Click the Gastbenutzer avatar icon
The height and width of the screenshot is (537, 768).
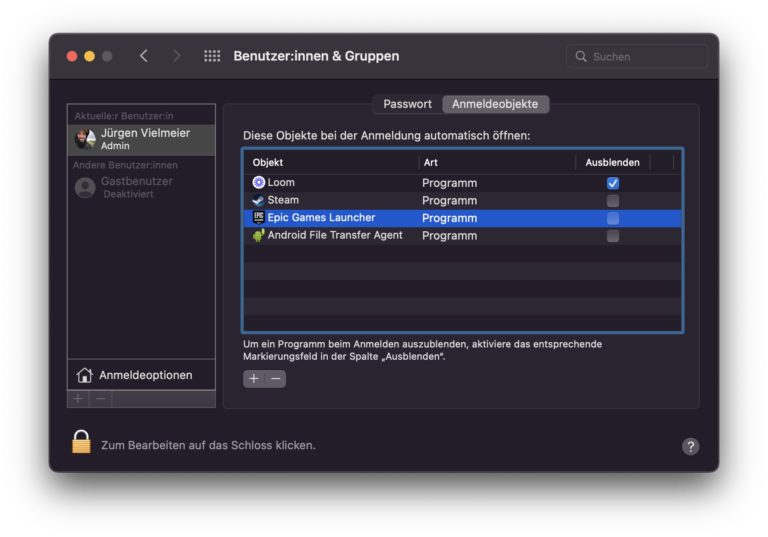[x=85, y=187]
